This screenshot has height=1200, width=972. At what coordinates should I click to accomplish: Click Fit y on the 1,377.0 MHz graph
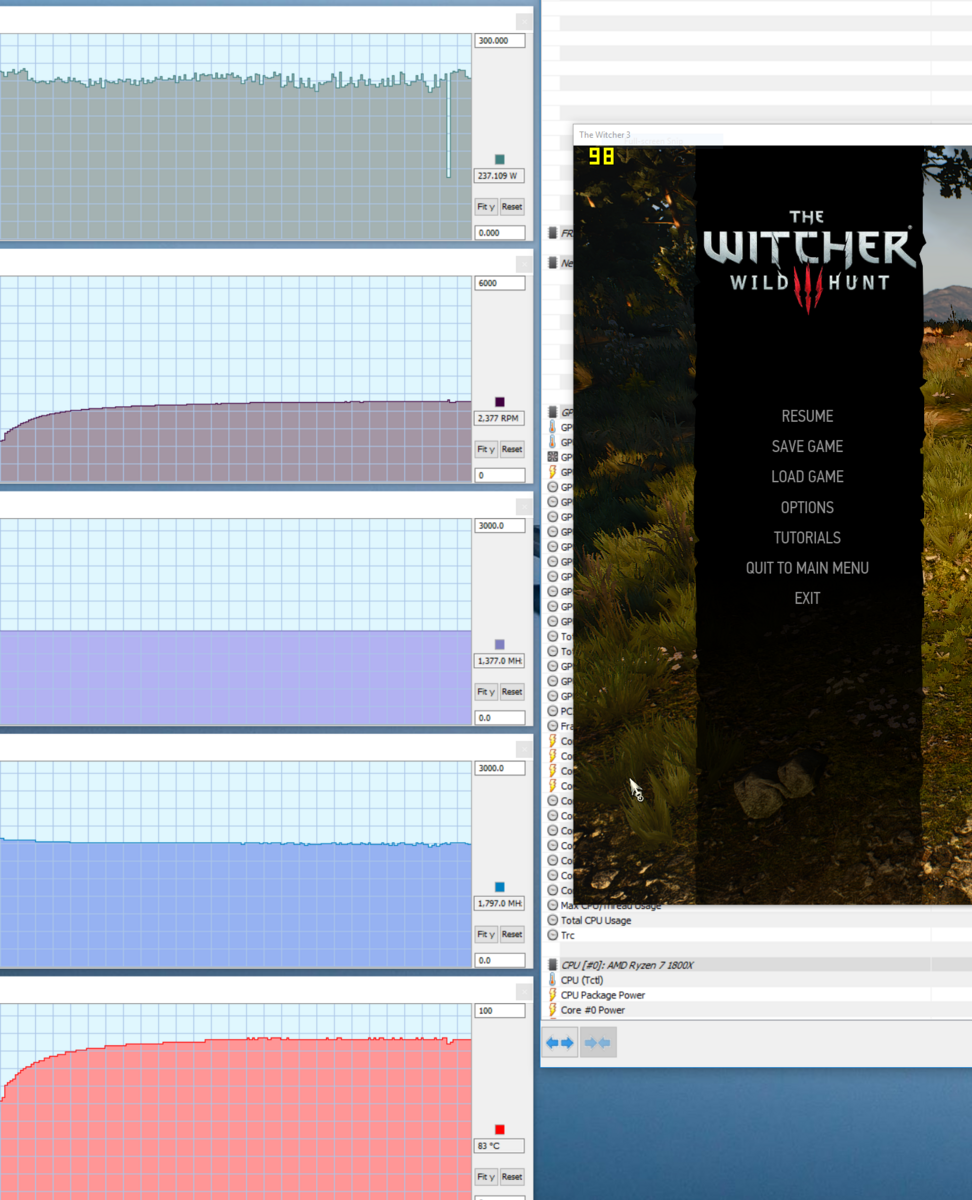point(486,692)
